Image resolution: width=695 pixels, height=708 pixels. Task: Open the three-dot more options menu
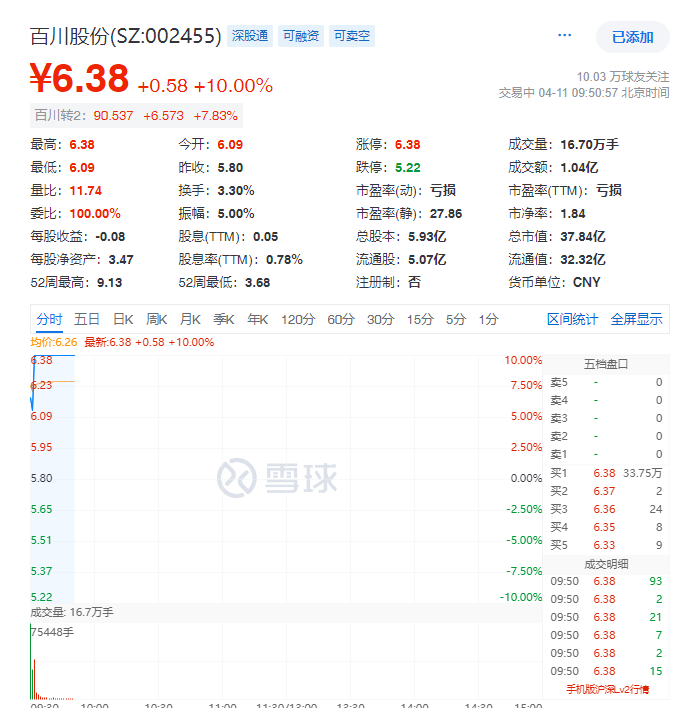[x=564, y=35]
